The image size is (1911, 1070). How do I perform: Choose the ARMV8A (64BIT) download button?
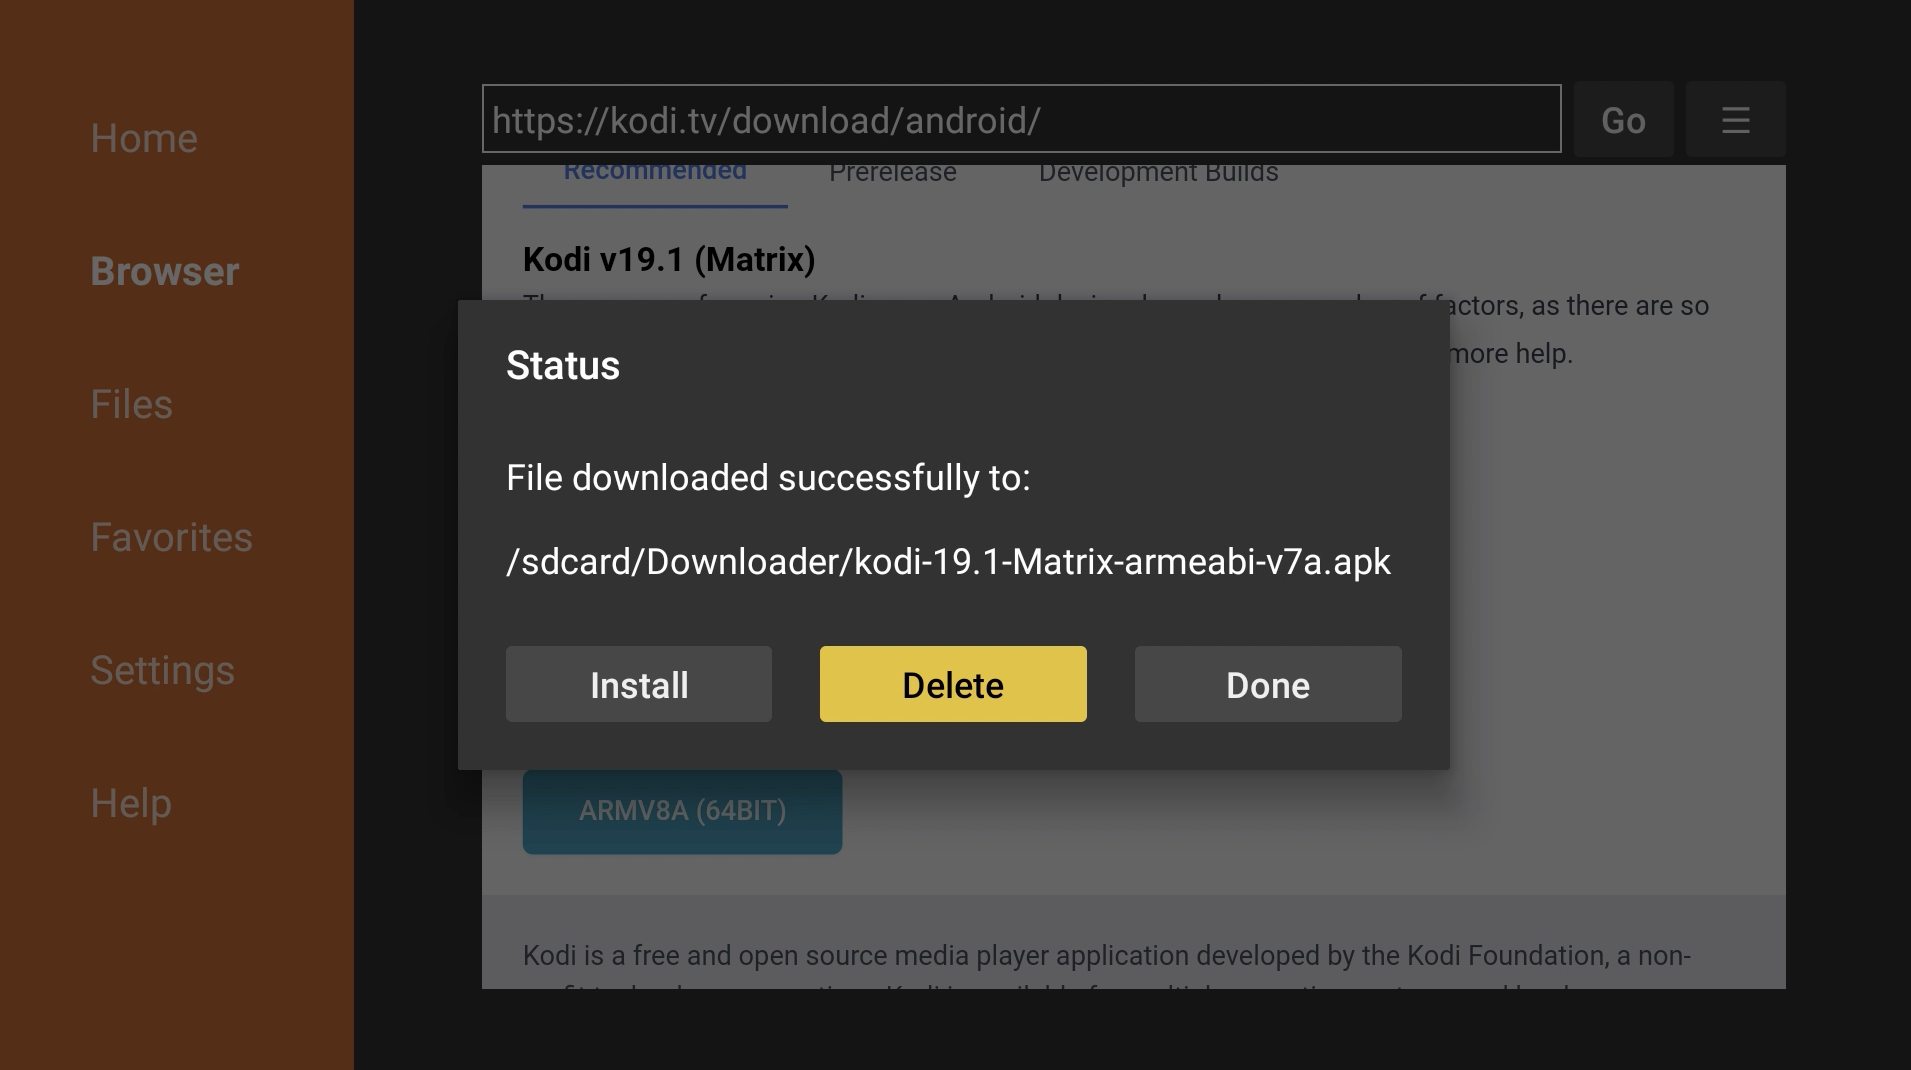pyautogui.click(x=682, y=811)
